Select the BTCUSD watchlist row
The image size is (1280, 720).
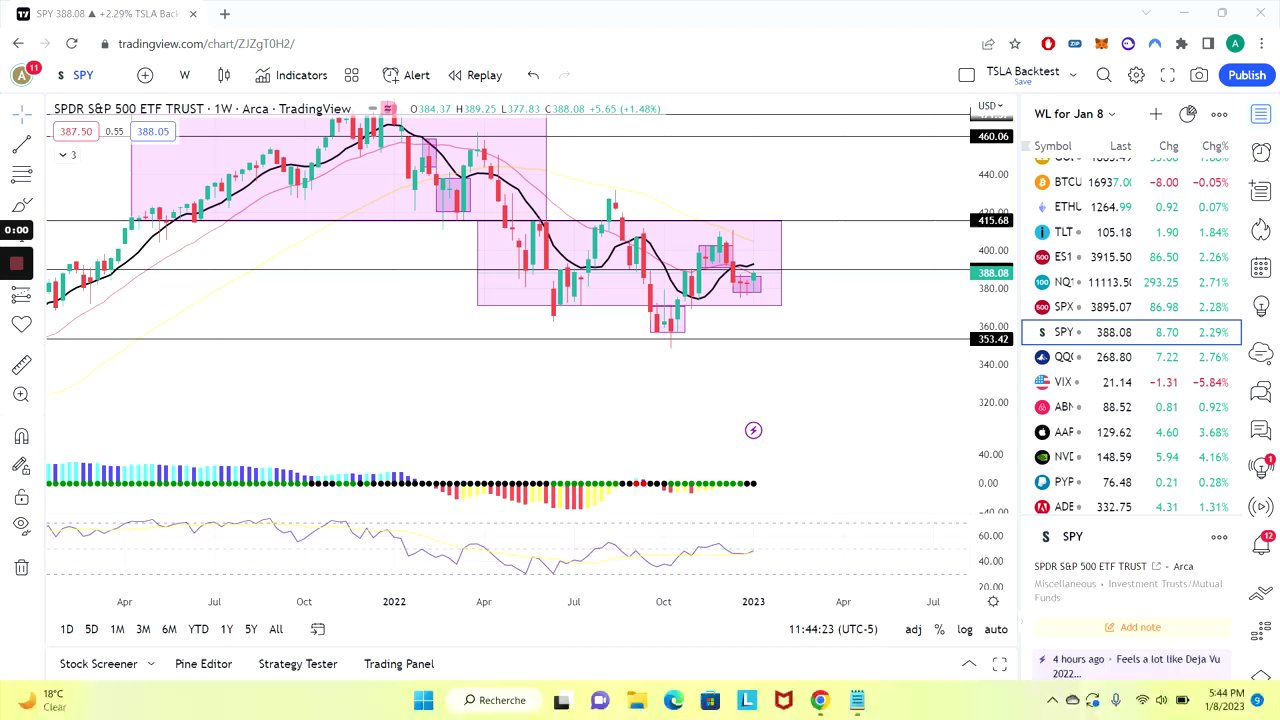point(1131,182)
